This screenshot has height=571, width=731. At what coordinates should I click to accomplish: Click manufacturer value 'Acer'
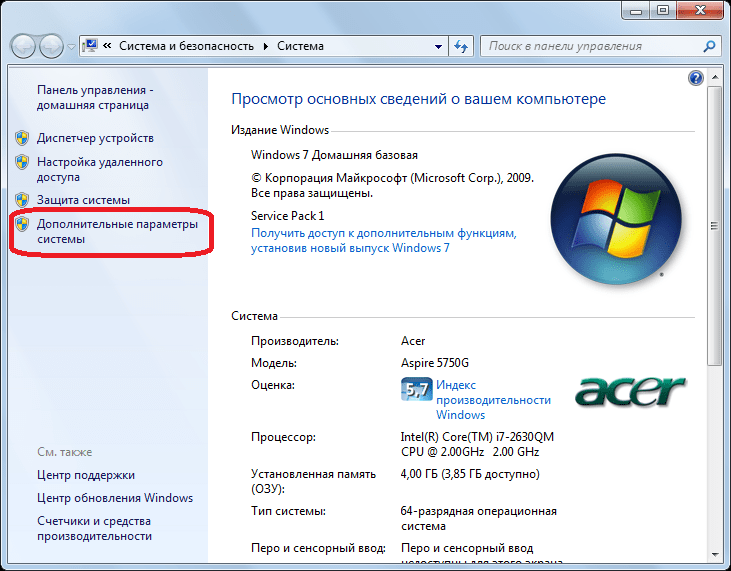pos(413,341)
